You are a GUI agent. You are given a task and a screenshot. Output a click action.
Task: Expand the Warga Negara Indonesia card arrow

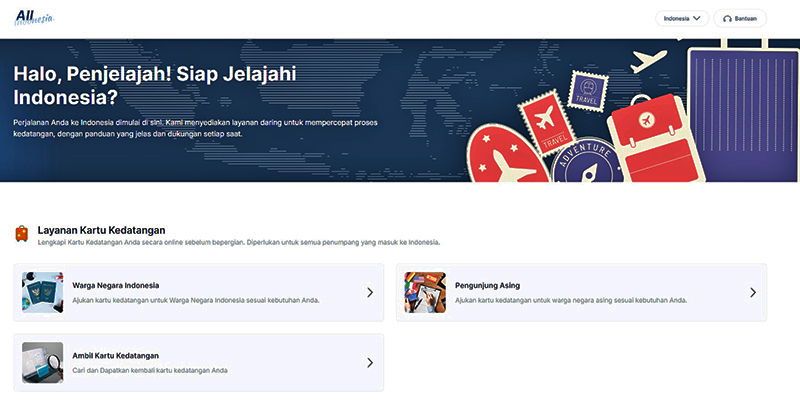[x=369, y=292]
